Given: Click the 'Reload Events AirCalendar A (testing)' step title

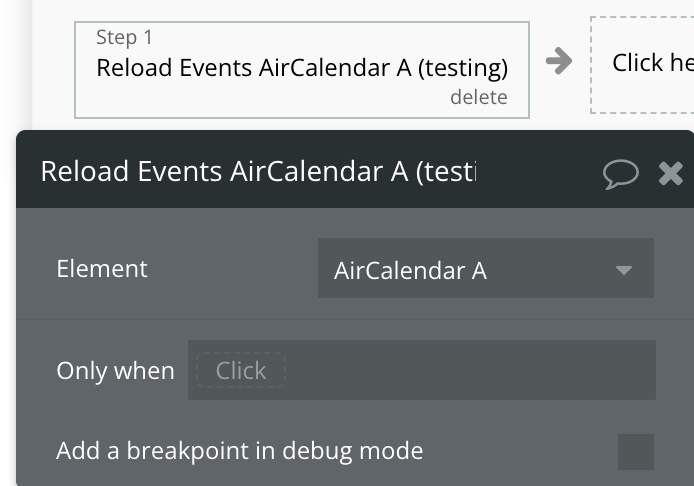Looking at the screenshot, I should pos(301,68).
